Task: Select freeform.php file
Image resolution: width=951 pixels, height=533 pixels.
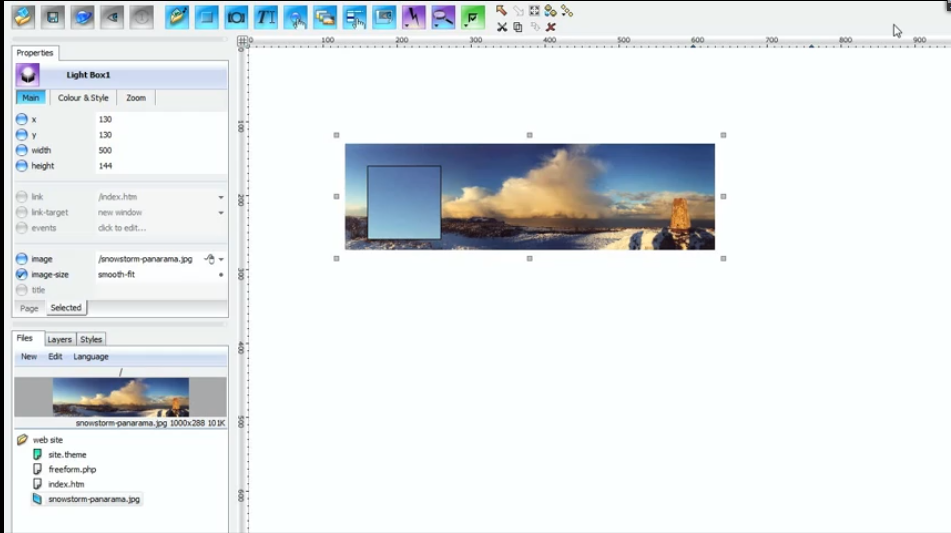Action: click(x=72, y=469)
